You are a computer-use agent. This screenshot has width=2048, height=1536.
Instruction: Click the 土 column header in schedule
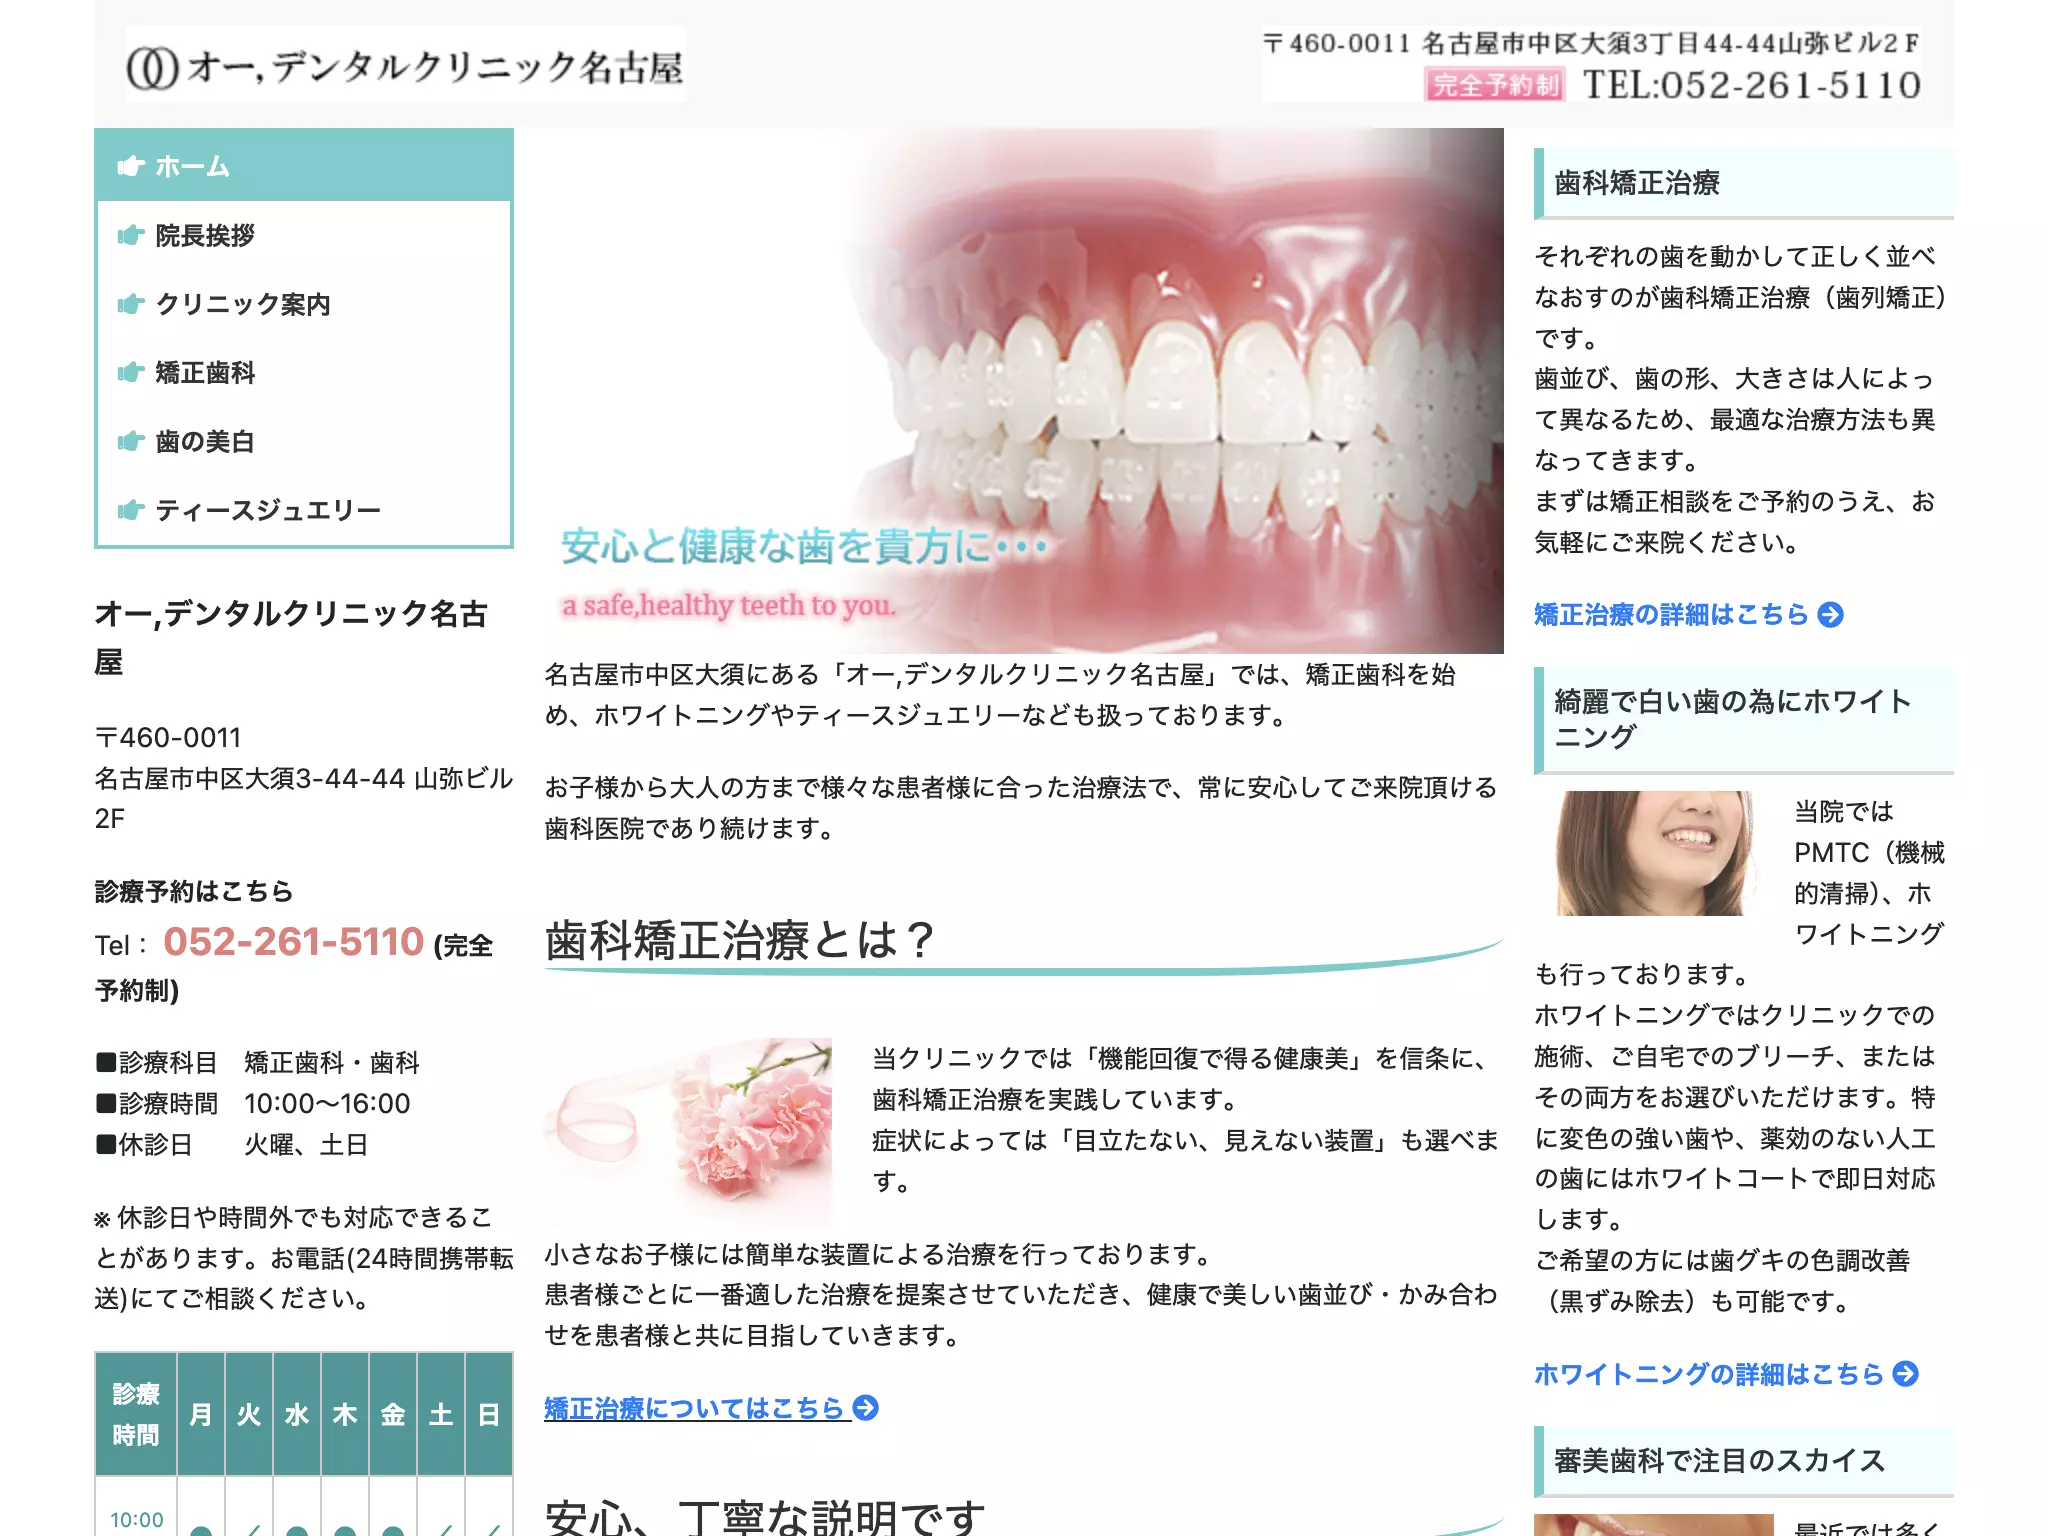point(441,1414)
